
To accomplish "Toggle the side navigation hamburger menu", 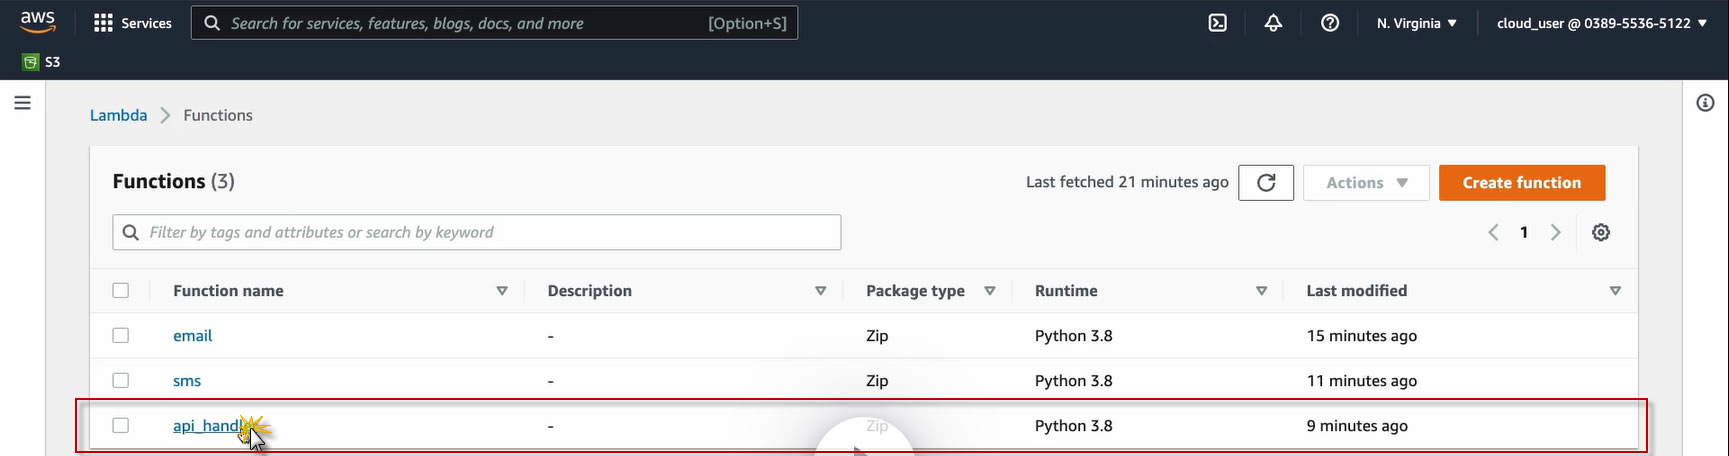I will click(x=22, y=103).
